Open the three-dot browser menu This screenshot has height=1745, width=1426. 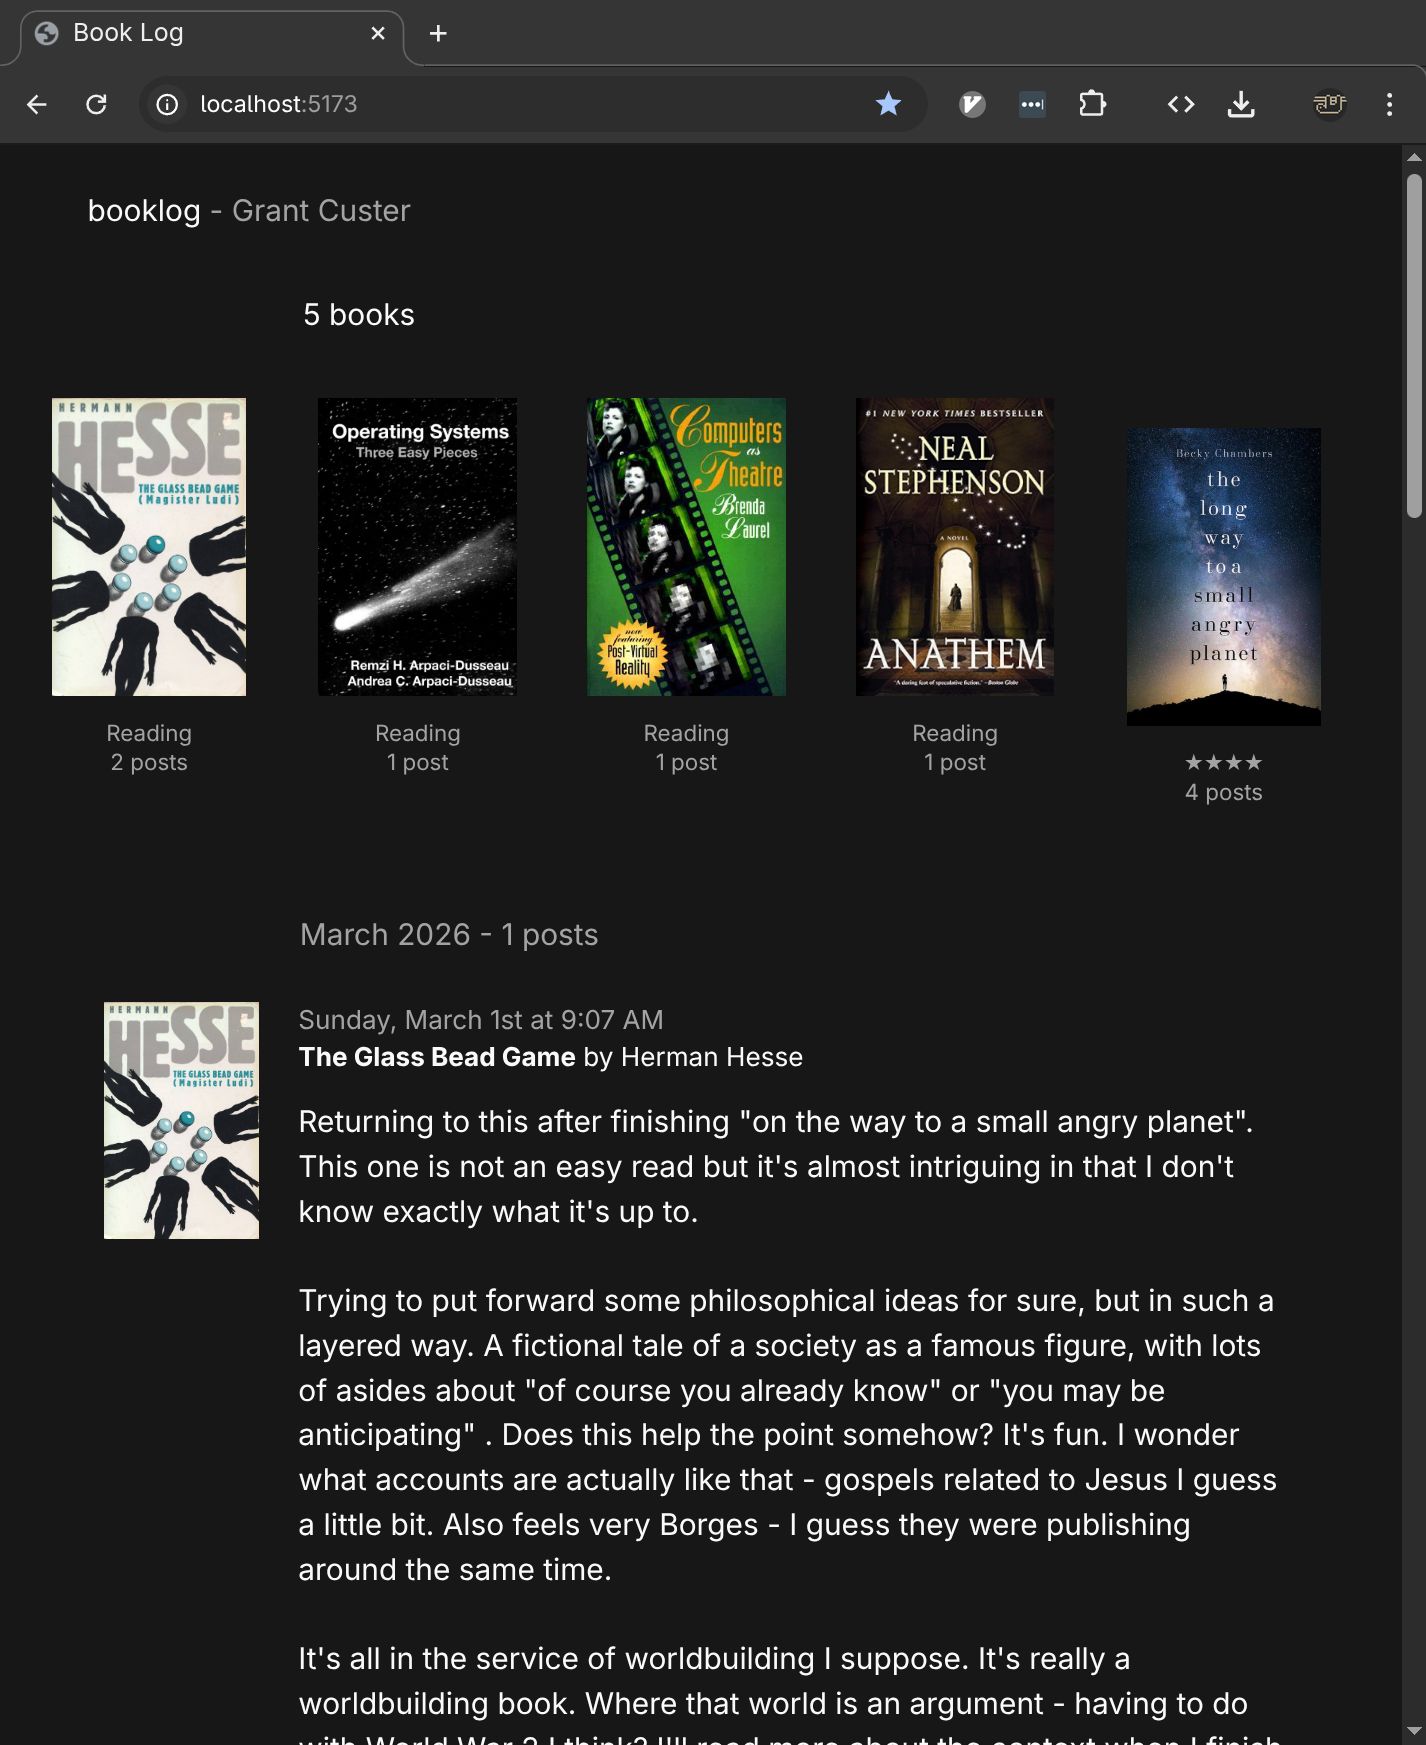1389,104
